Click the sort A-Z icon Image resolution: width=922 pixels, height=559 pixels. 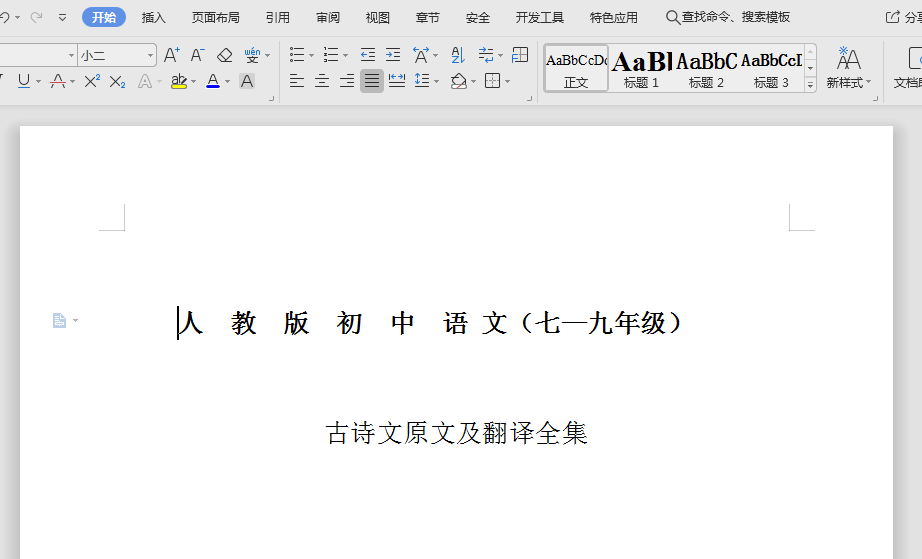(x=457, y=55)
